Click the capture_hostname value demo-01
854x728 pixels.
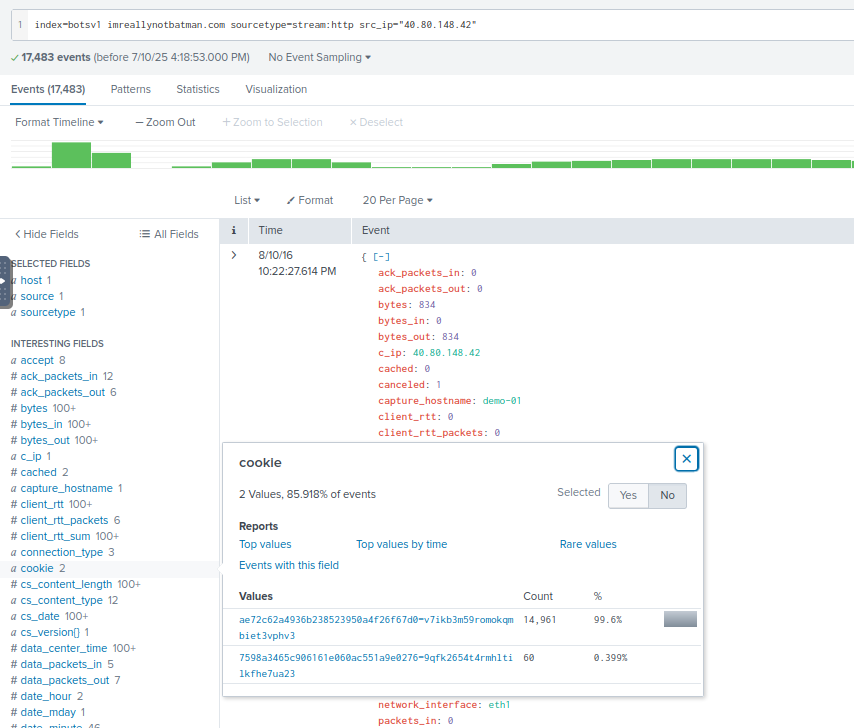click(x=502, y=401)
